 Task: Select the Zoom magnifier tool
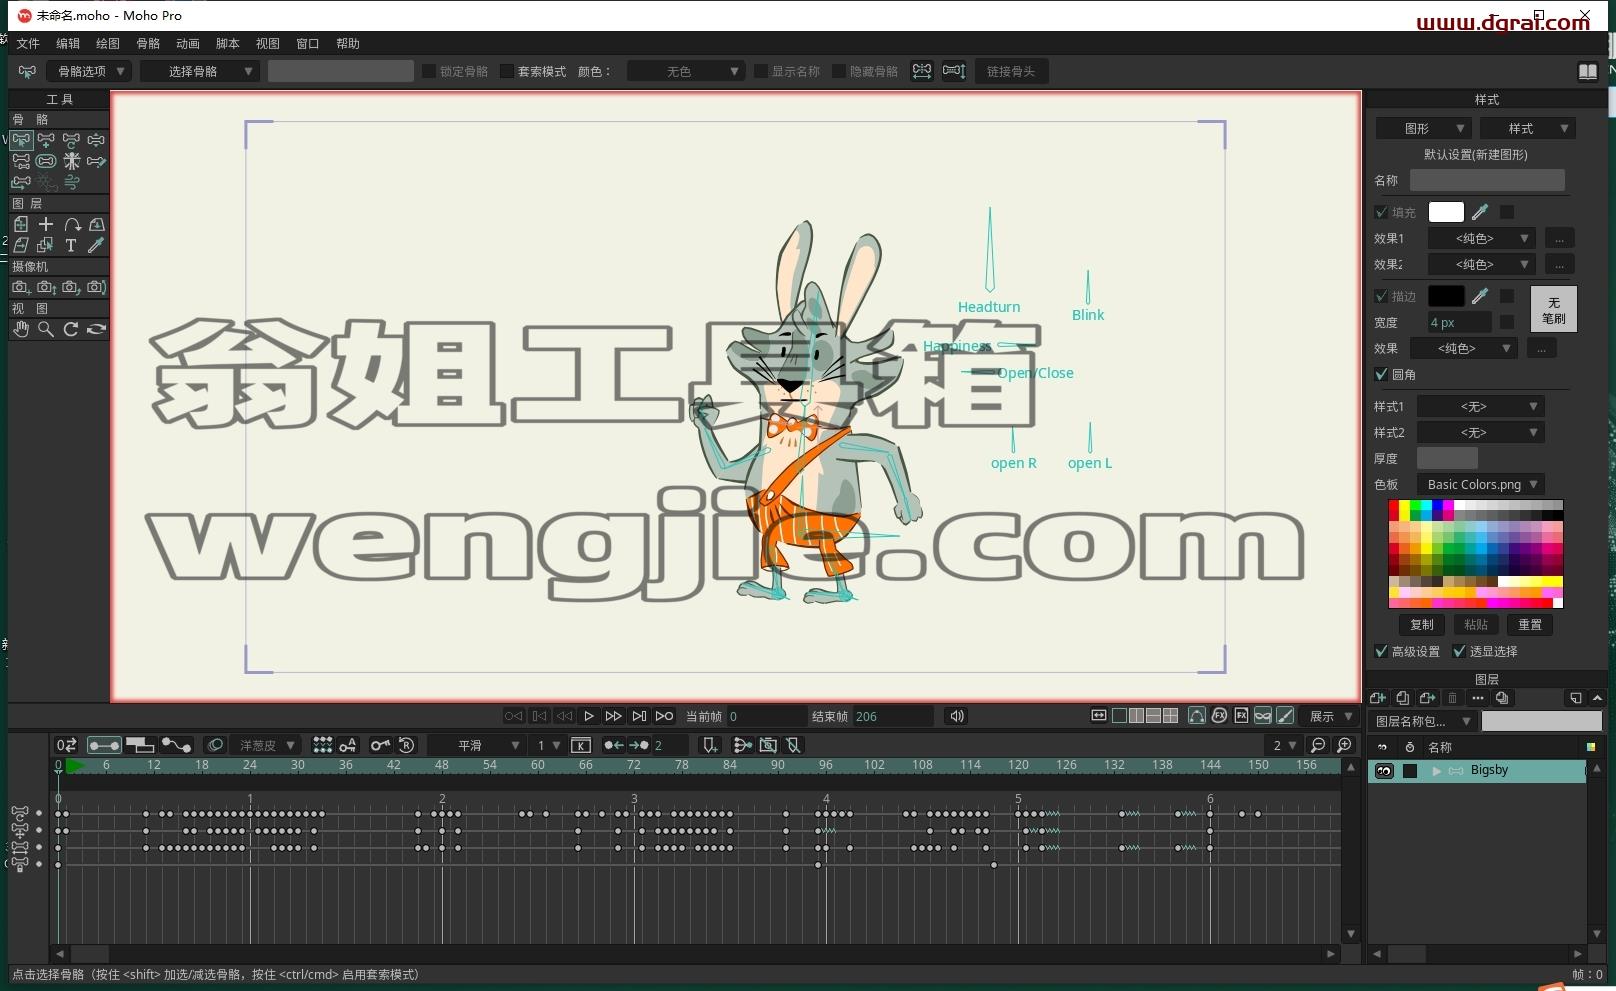(46, 329)
